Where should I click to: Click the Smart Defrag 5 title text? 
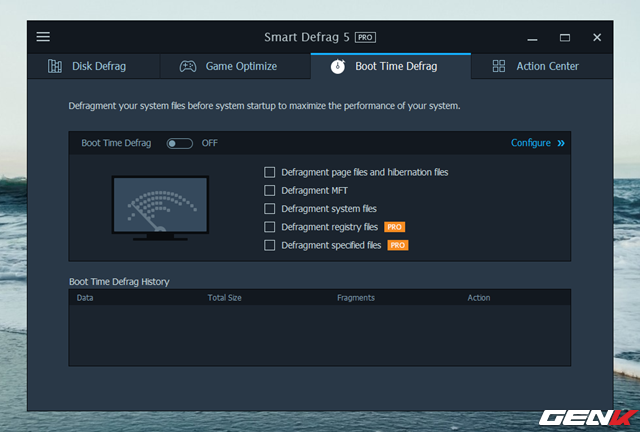tap(307, 37)
